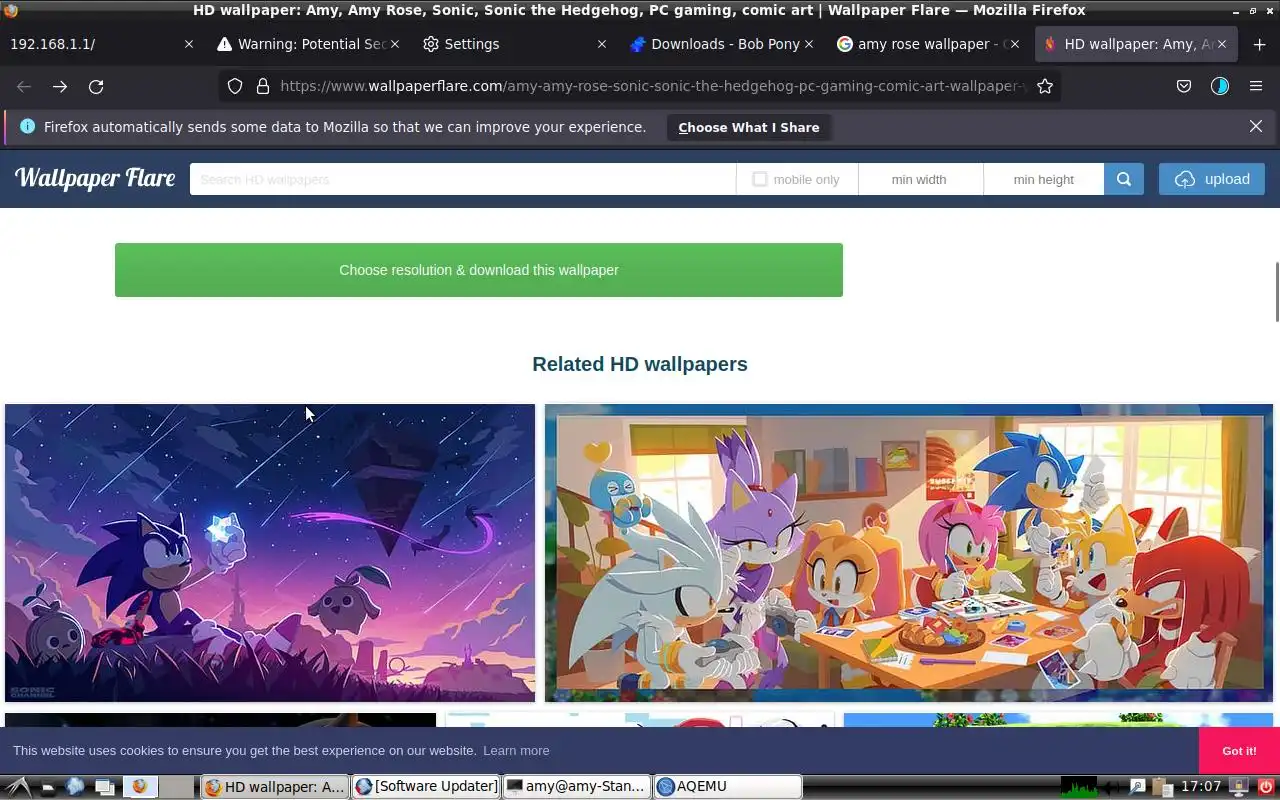Open the Firefox hamburger menu
Viewport: 1280px width, 800px height.
[1256, 86]
